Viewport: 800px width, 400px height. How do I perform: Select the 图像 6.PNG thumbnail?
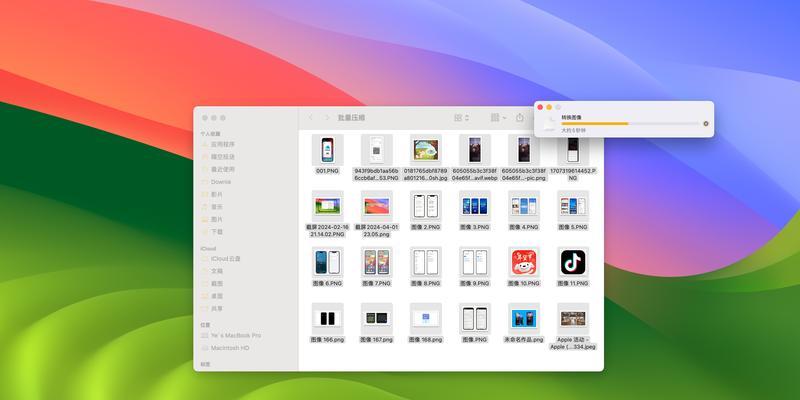pyautogui.click(x=328, y=262)
